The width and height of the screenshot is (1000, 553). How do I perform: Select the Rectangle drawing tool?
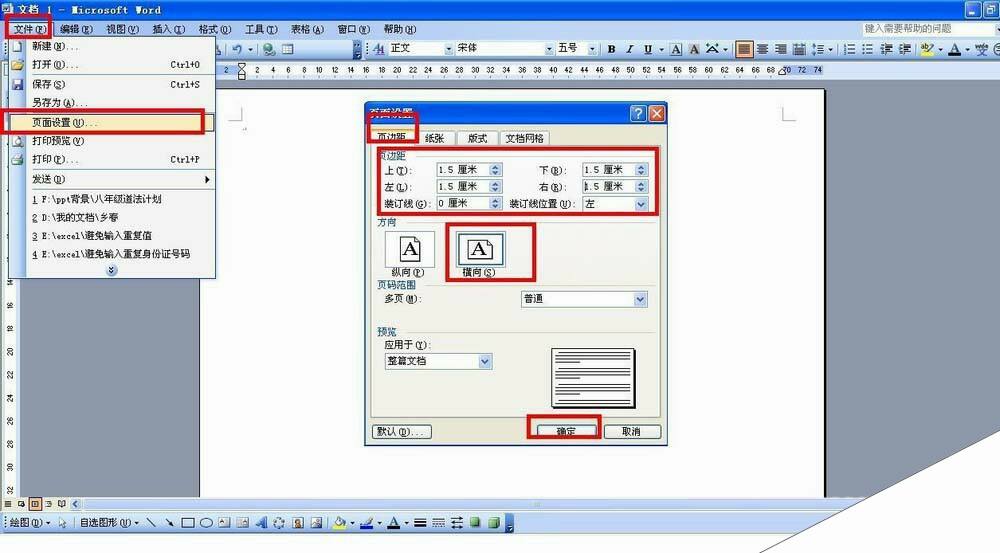[188, 522]
